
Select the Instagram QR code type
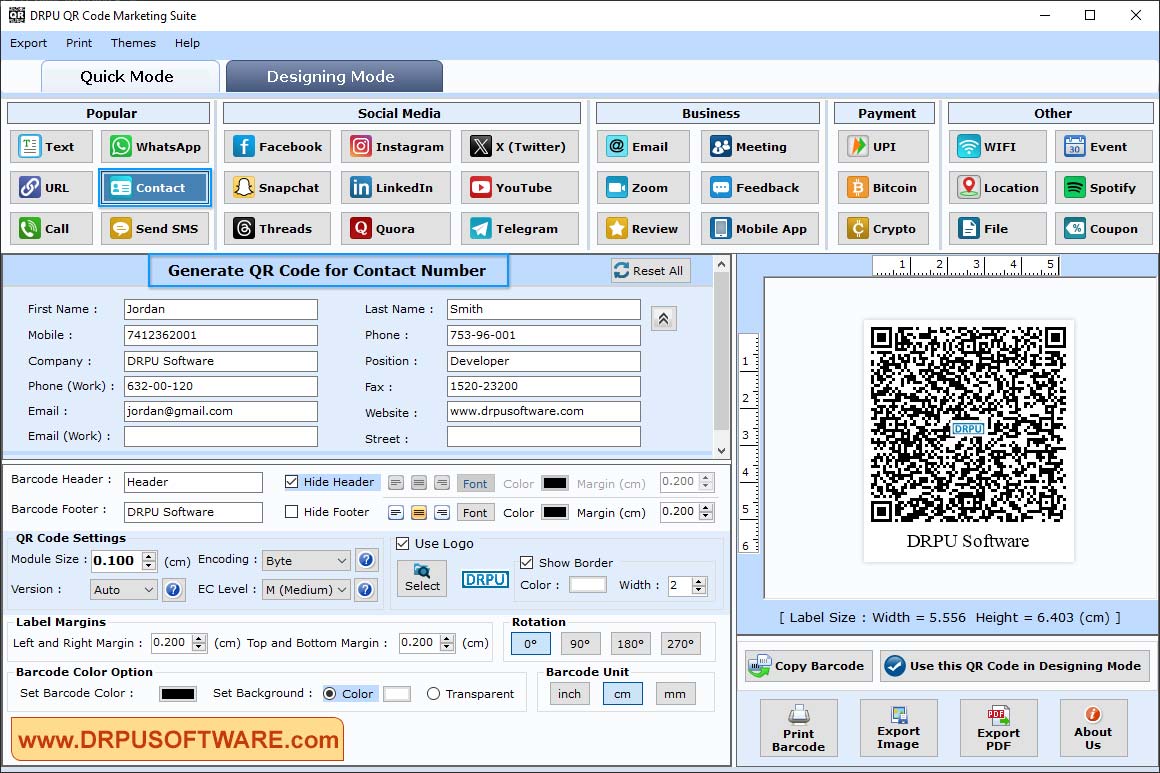click(396, 146)
